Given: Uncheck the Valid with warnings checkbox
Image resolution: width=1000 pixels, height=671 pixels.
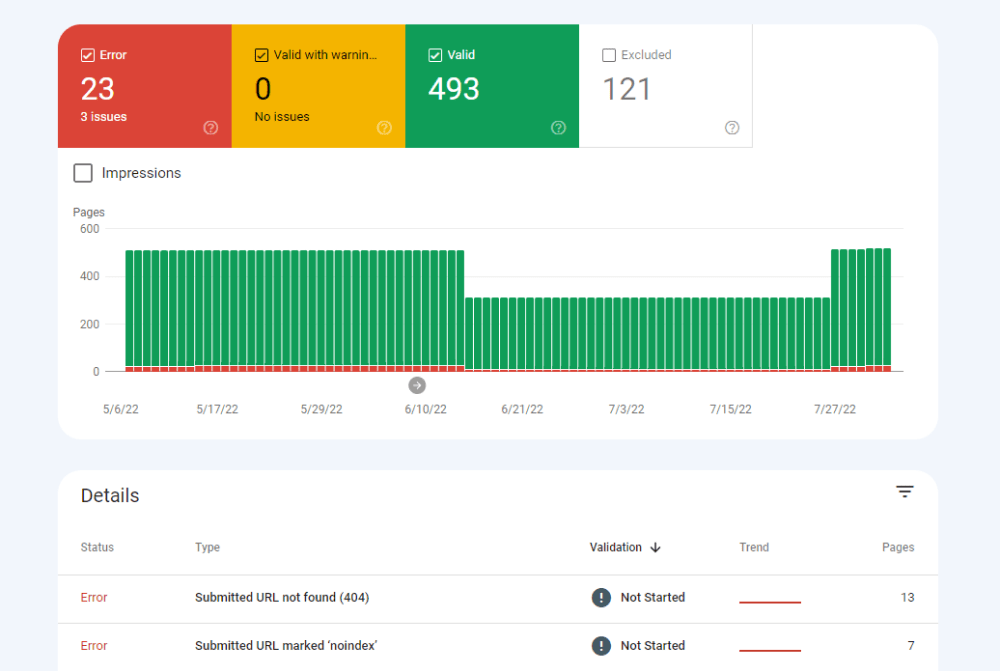Looking at the screenshot, I should [262, 56].
